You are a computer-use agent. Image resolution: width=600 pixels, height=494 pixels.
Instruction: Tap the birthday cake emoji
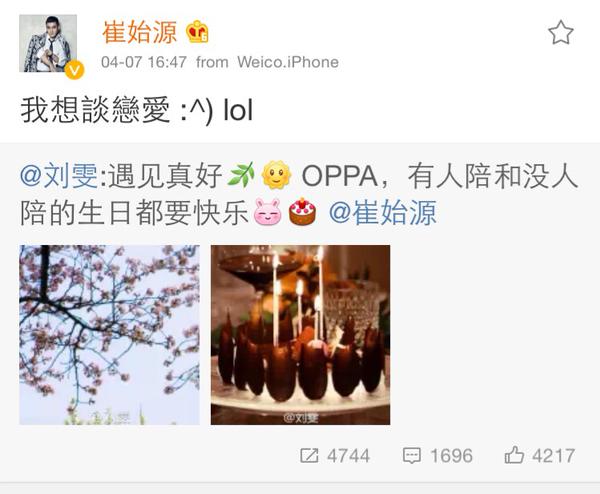[x=302, y=212]
